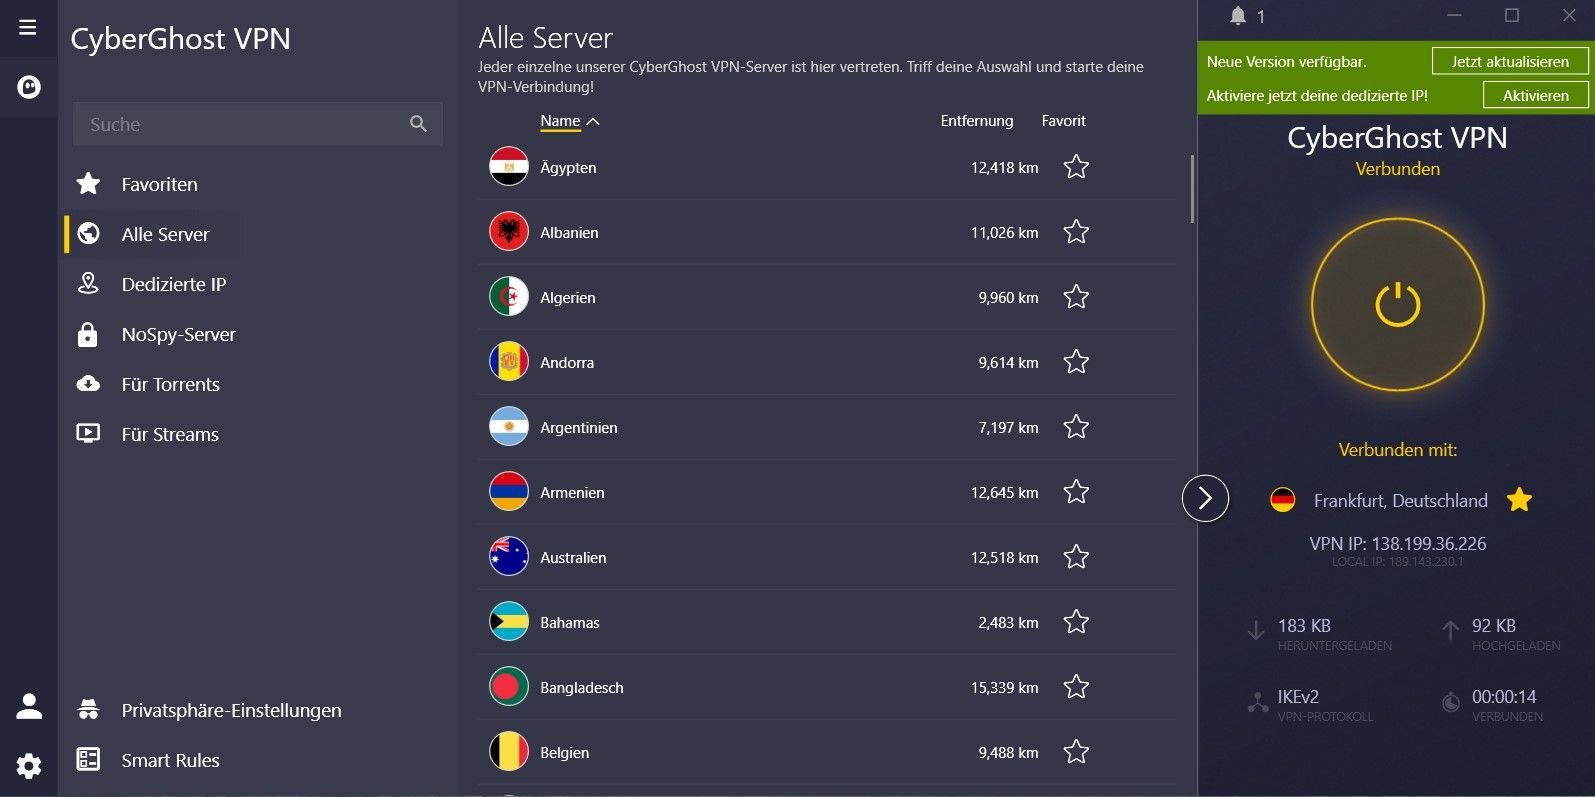This screenshot has width=1595, height=797.
Task: Click the notification bell icon
Action: pos(1238,16)
